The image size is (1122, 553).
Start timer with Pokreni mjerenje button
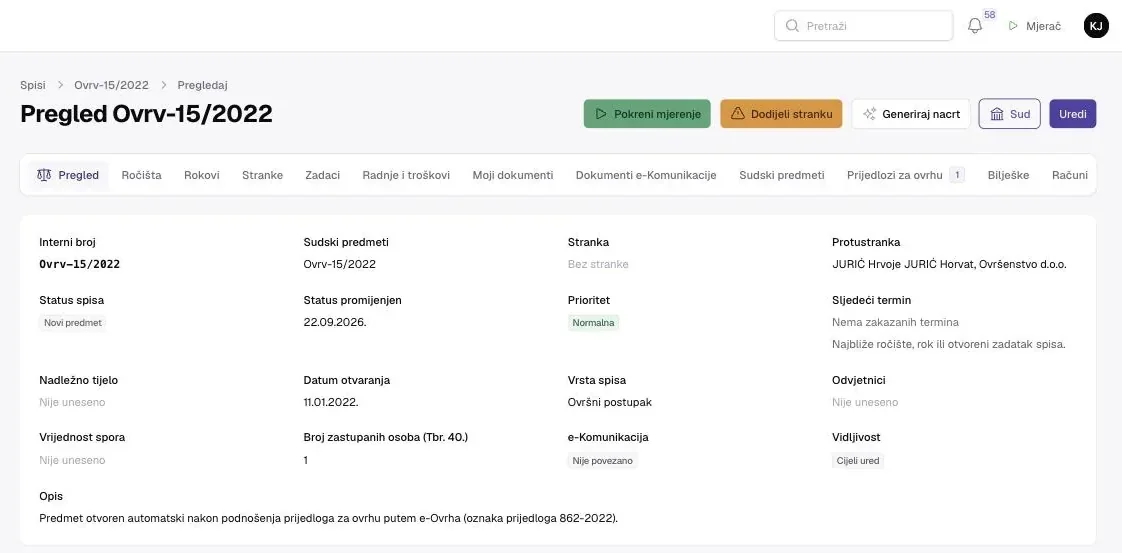coord(647,114)
